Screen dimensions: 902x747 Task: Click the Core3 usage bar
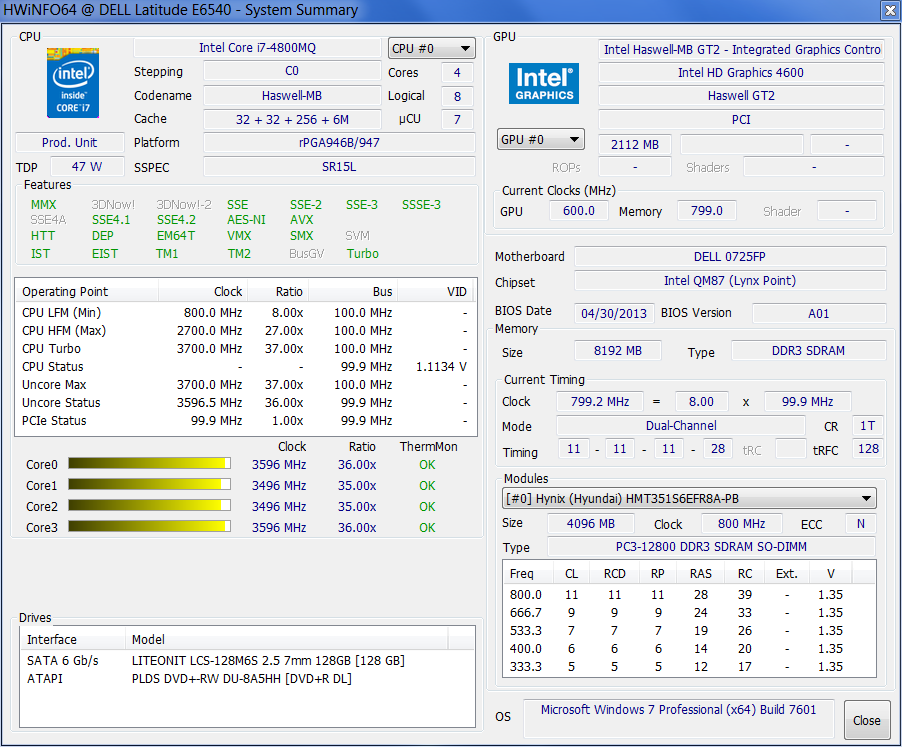coord(150,527)
